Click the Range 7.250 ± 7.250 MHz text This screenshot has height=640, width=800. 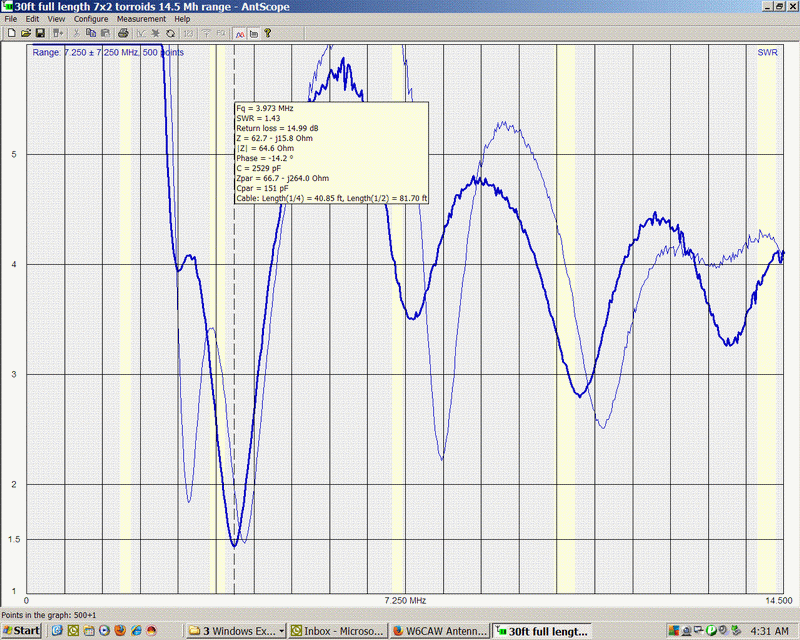(x=108, y=53)
